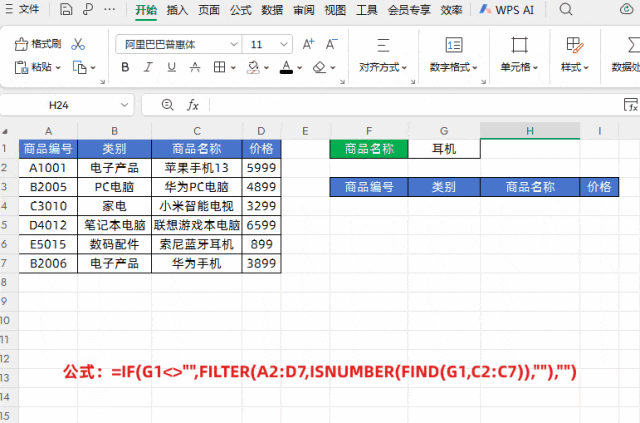Click cell A1001
The height and width of the screenshot is (423, 640).
[48, 168]
